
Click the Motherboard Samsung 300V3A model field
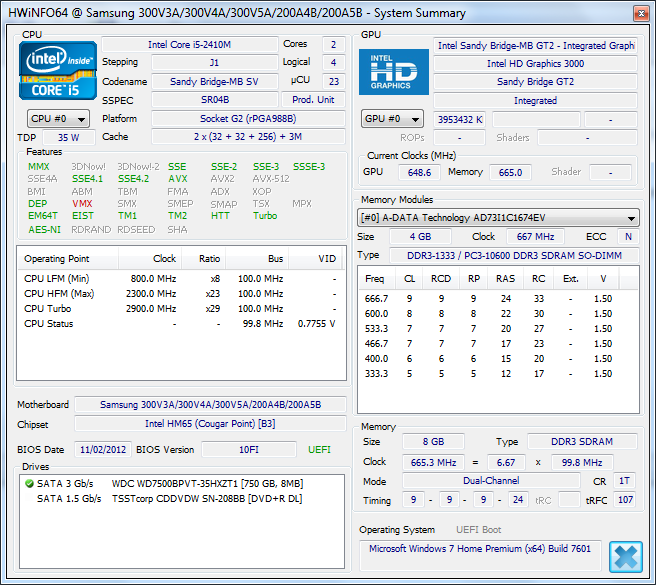[210, 404]
